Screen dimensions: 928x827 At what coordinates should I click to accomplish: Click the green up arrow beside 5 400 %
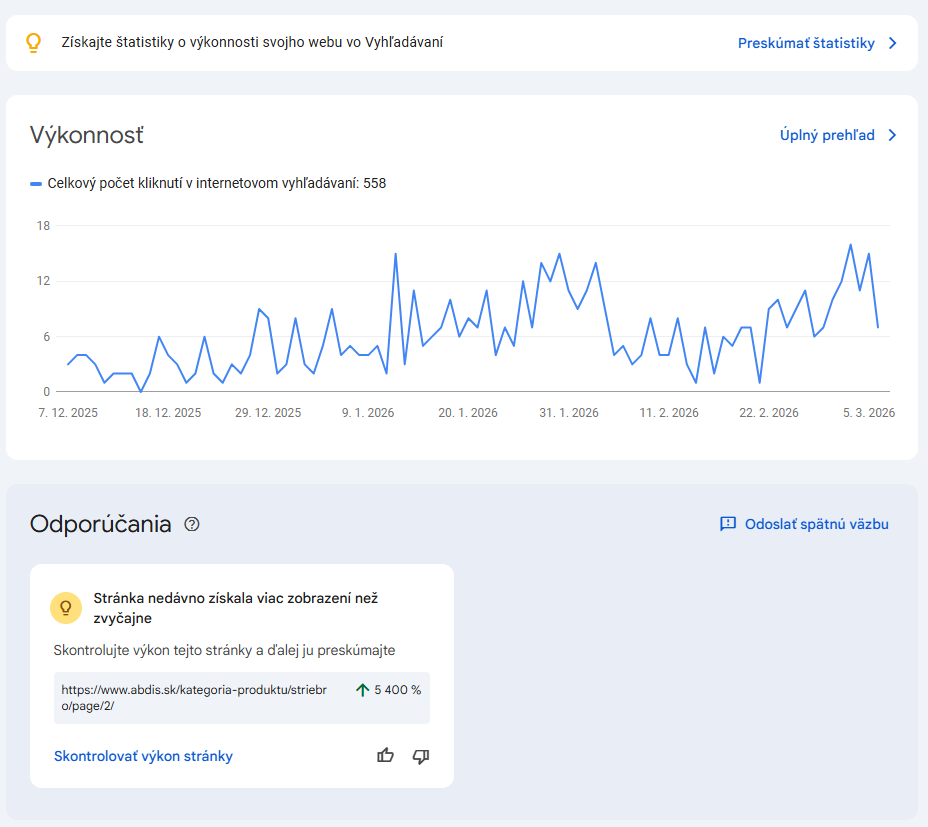(362, 690)
